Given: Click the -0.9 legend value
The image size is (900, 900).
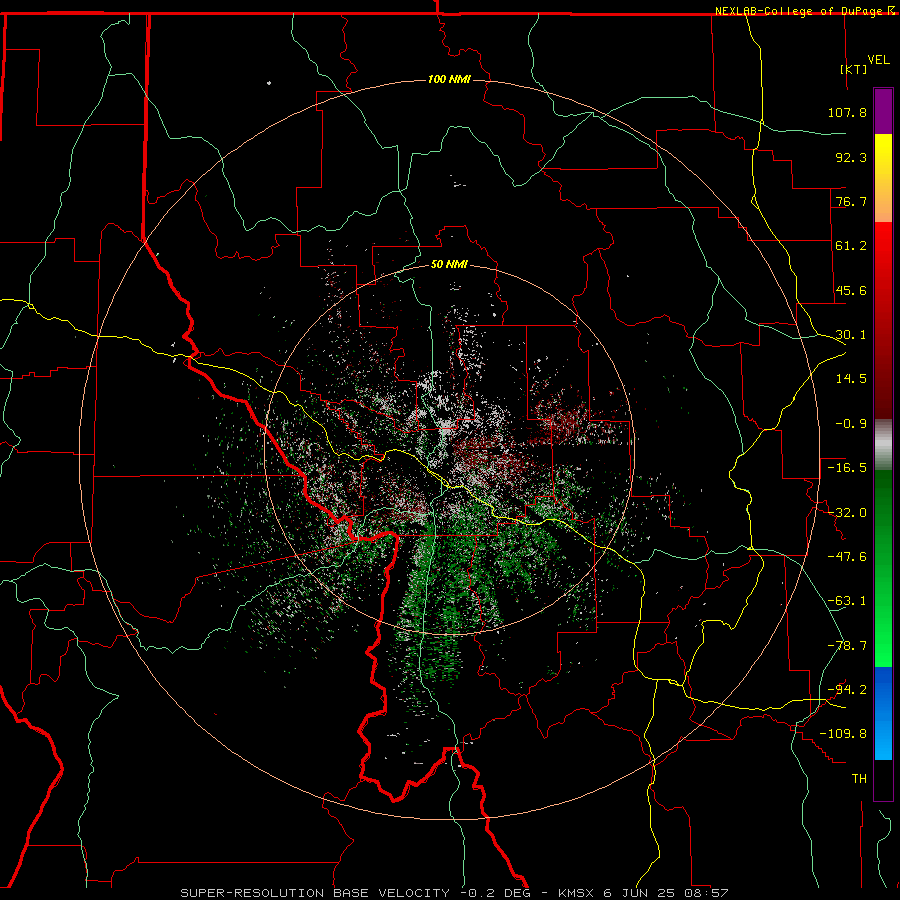Looking at the screenshot, I should [851, 424].
